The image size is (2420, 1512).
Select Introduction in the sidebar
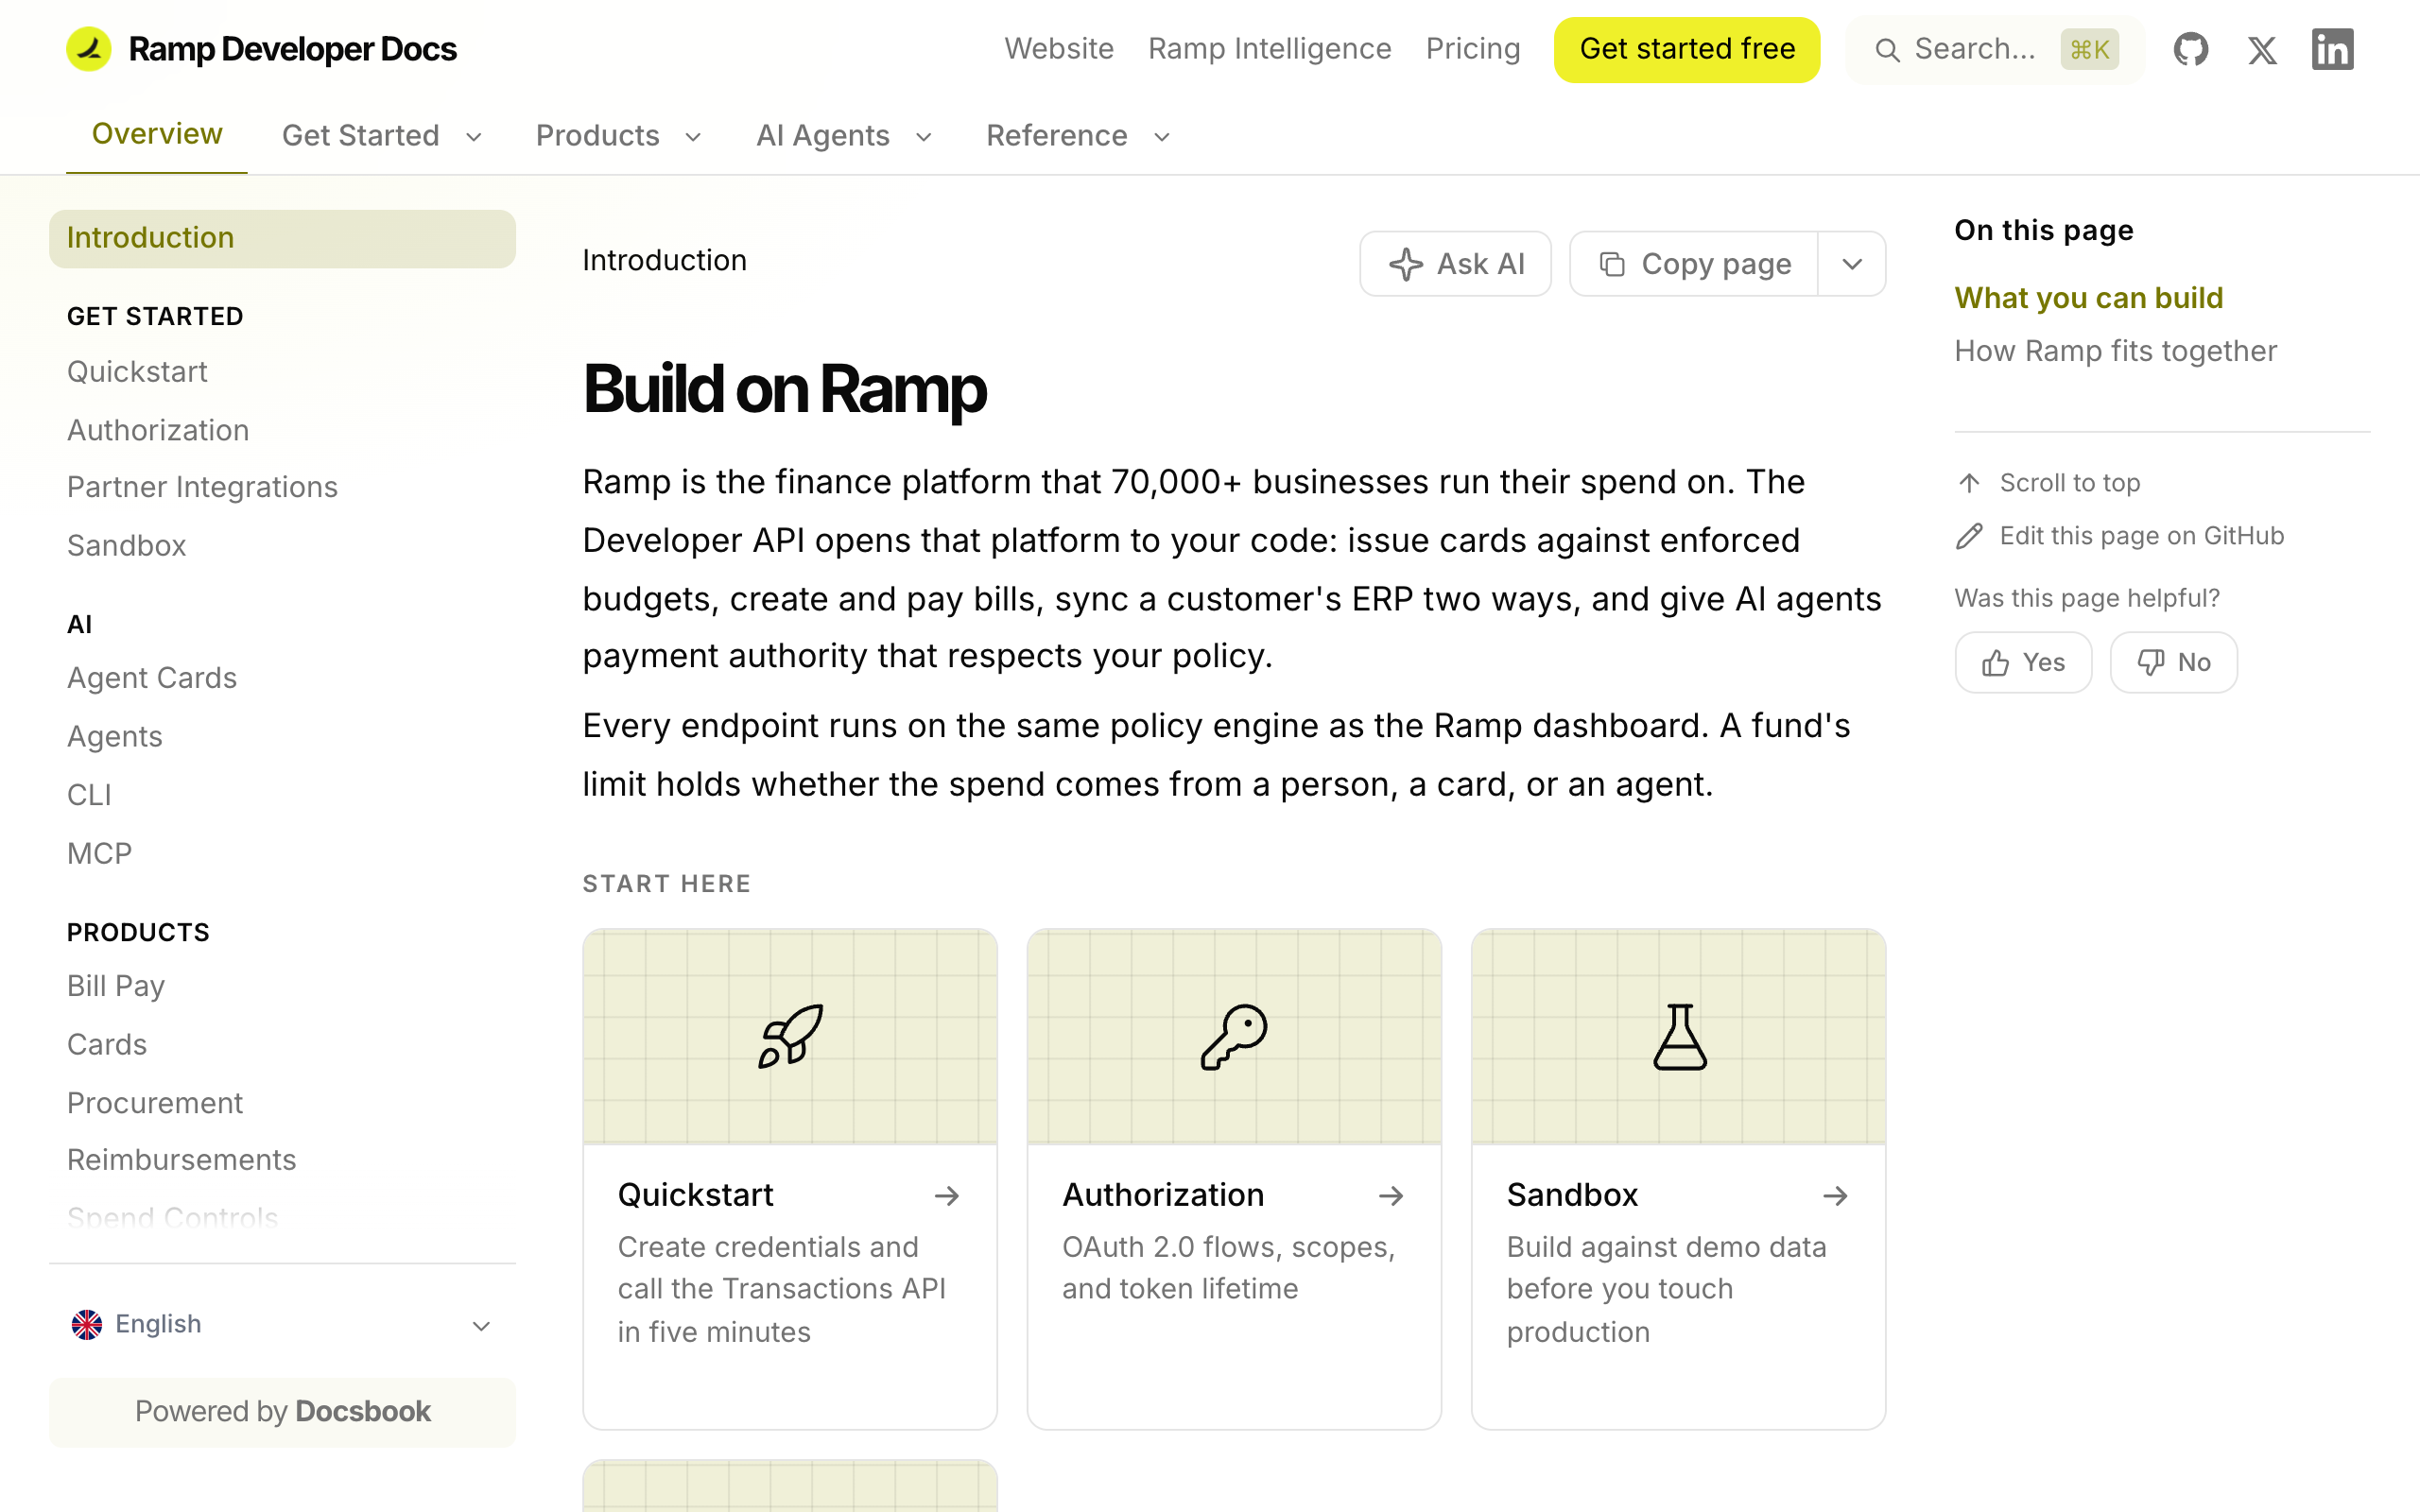pyautogui.click(x=282, y=238)
